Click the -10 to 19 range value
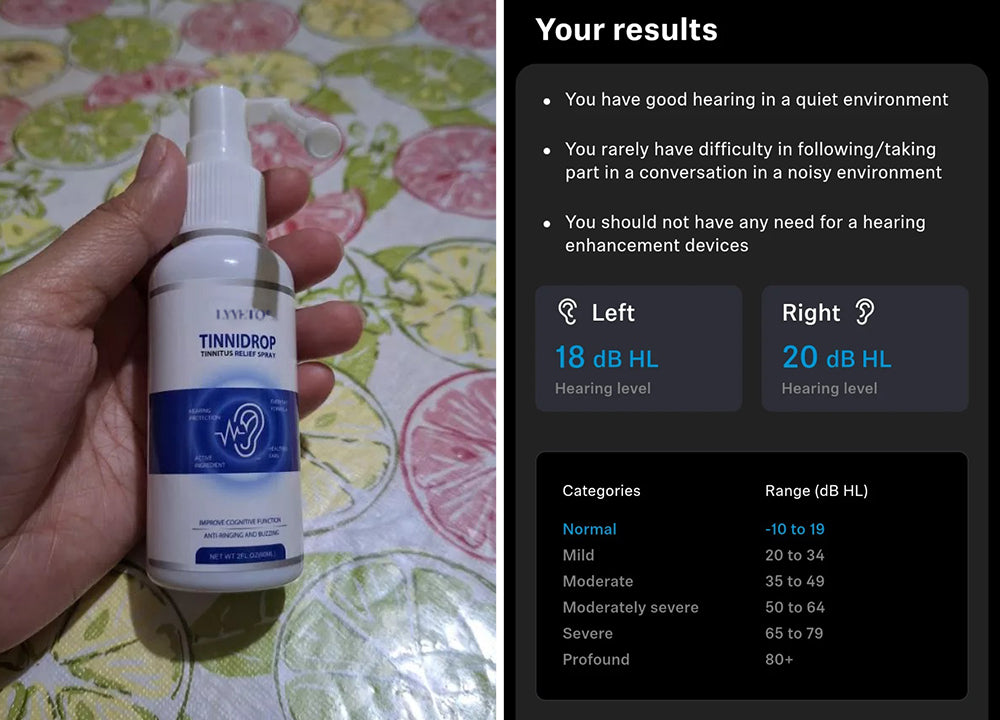Screen dimensions: 1000x720 coord(795,529)
